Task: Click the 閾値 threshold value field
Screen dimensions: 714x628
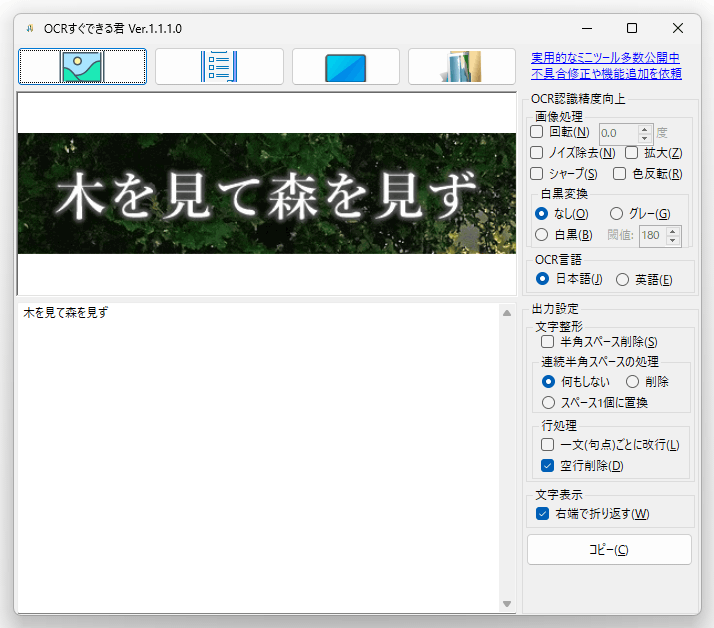Action: coord(652,235)
